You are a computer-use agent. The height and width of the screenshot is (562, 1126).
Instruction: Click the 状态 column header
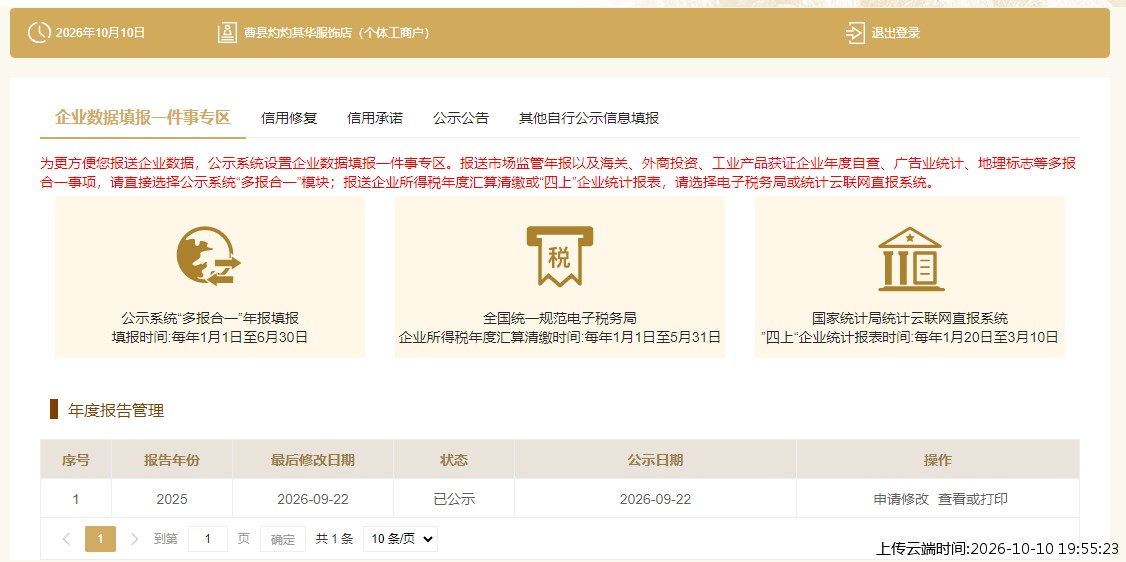coord(454,460)
